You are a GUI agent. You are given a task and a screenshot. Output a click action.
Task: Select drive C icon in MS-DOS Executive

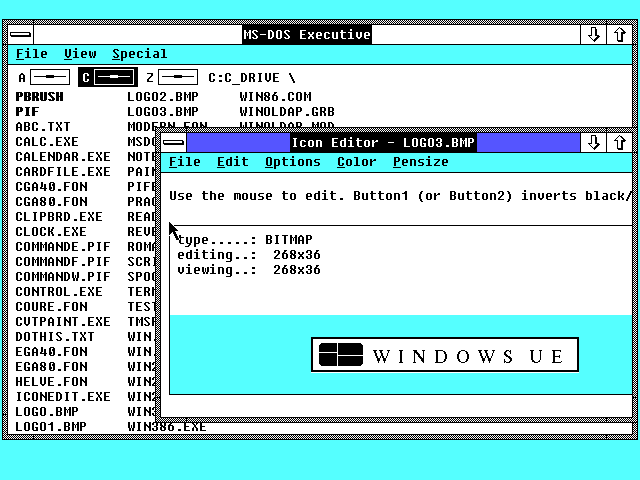coord(108,77)
